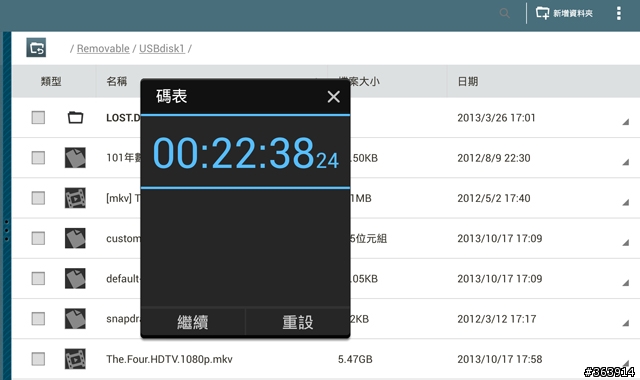The image size is (640, 380).
Task: Expand options arrow for 2012/8/9 22:30 row
Action: point(625,162)
